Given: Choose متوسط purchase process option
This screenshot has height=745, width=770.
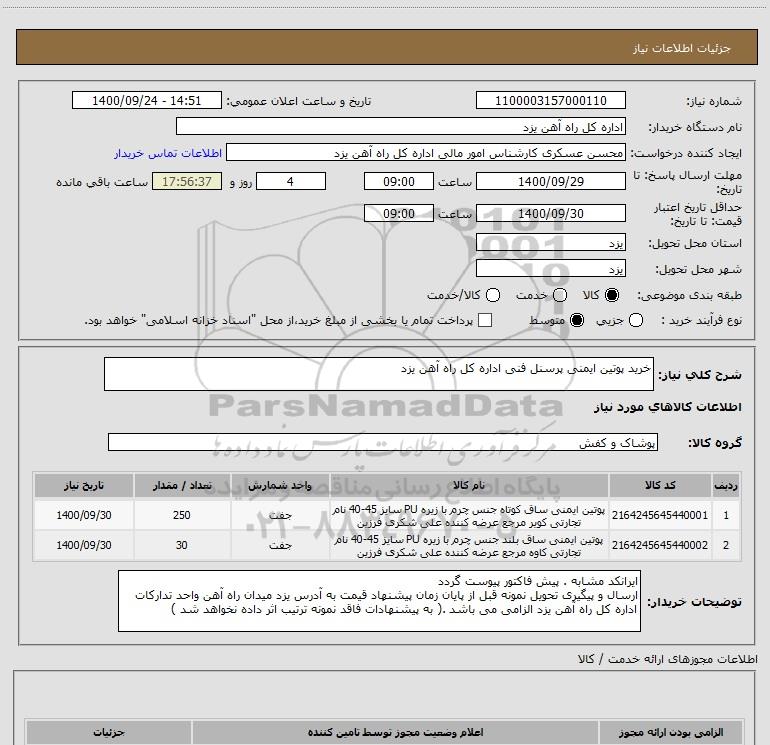Looking at the screenshot, I should [x=577, y=320].
